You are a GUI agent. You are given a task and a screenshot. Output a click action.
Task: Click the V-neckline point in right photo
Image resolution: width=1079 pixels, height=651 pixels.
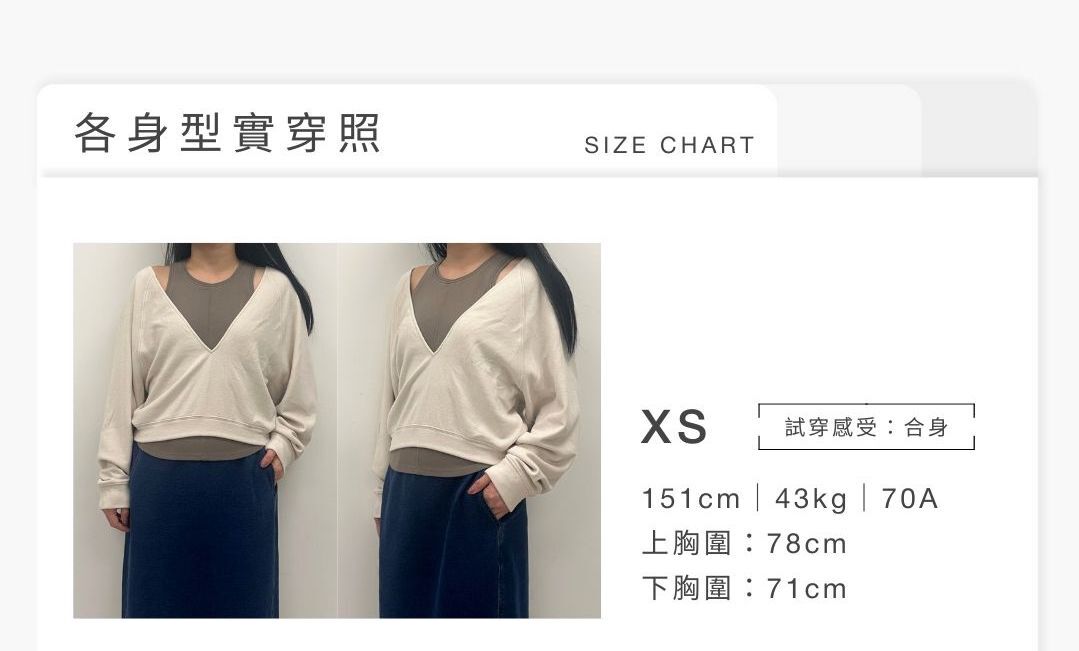tap(434, 350)
